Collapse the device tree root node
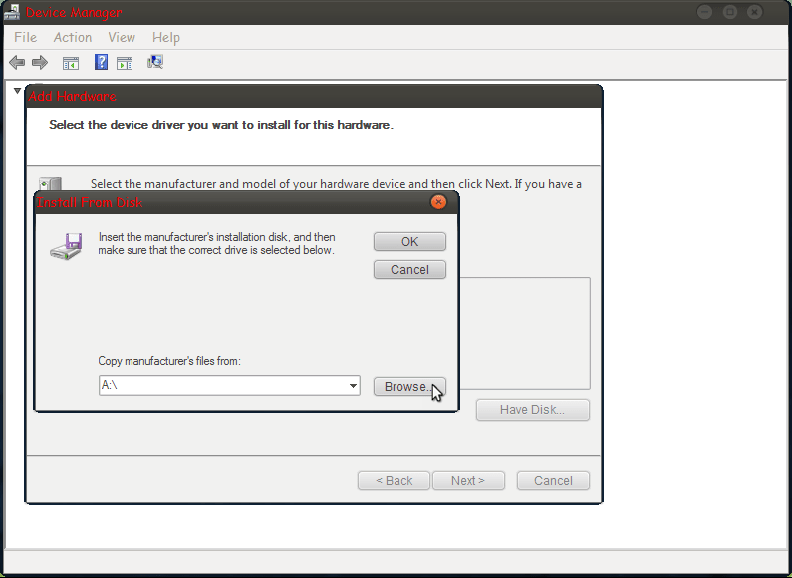 point(17,91)
